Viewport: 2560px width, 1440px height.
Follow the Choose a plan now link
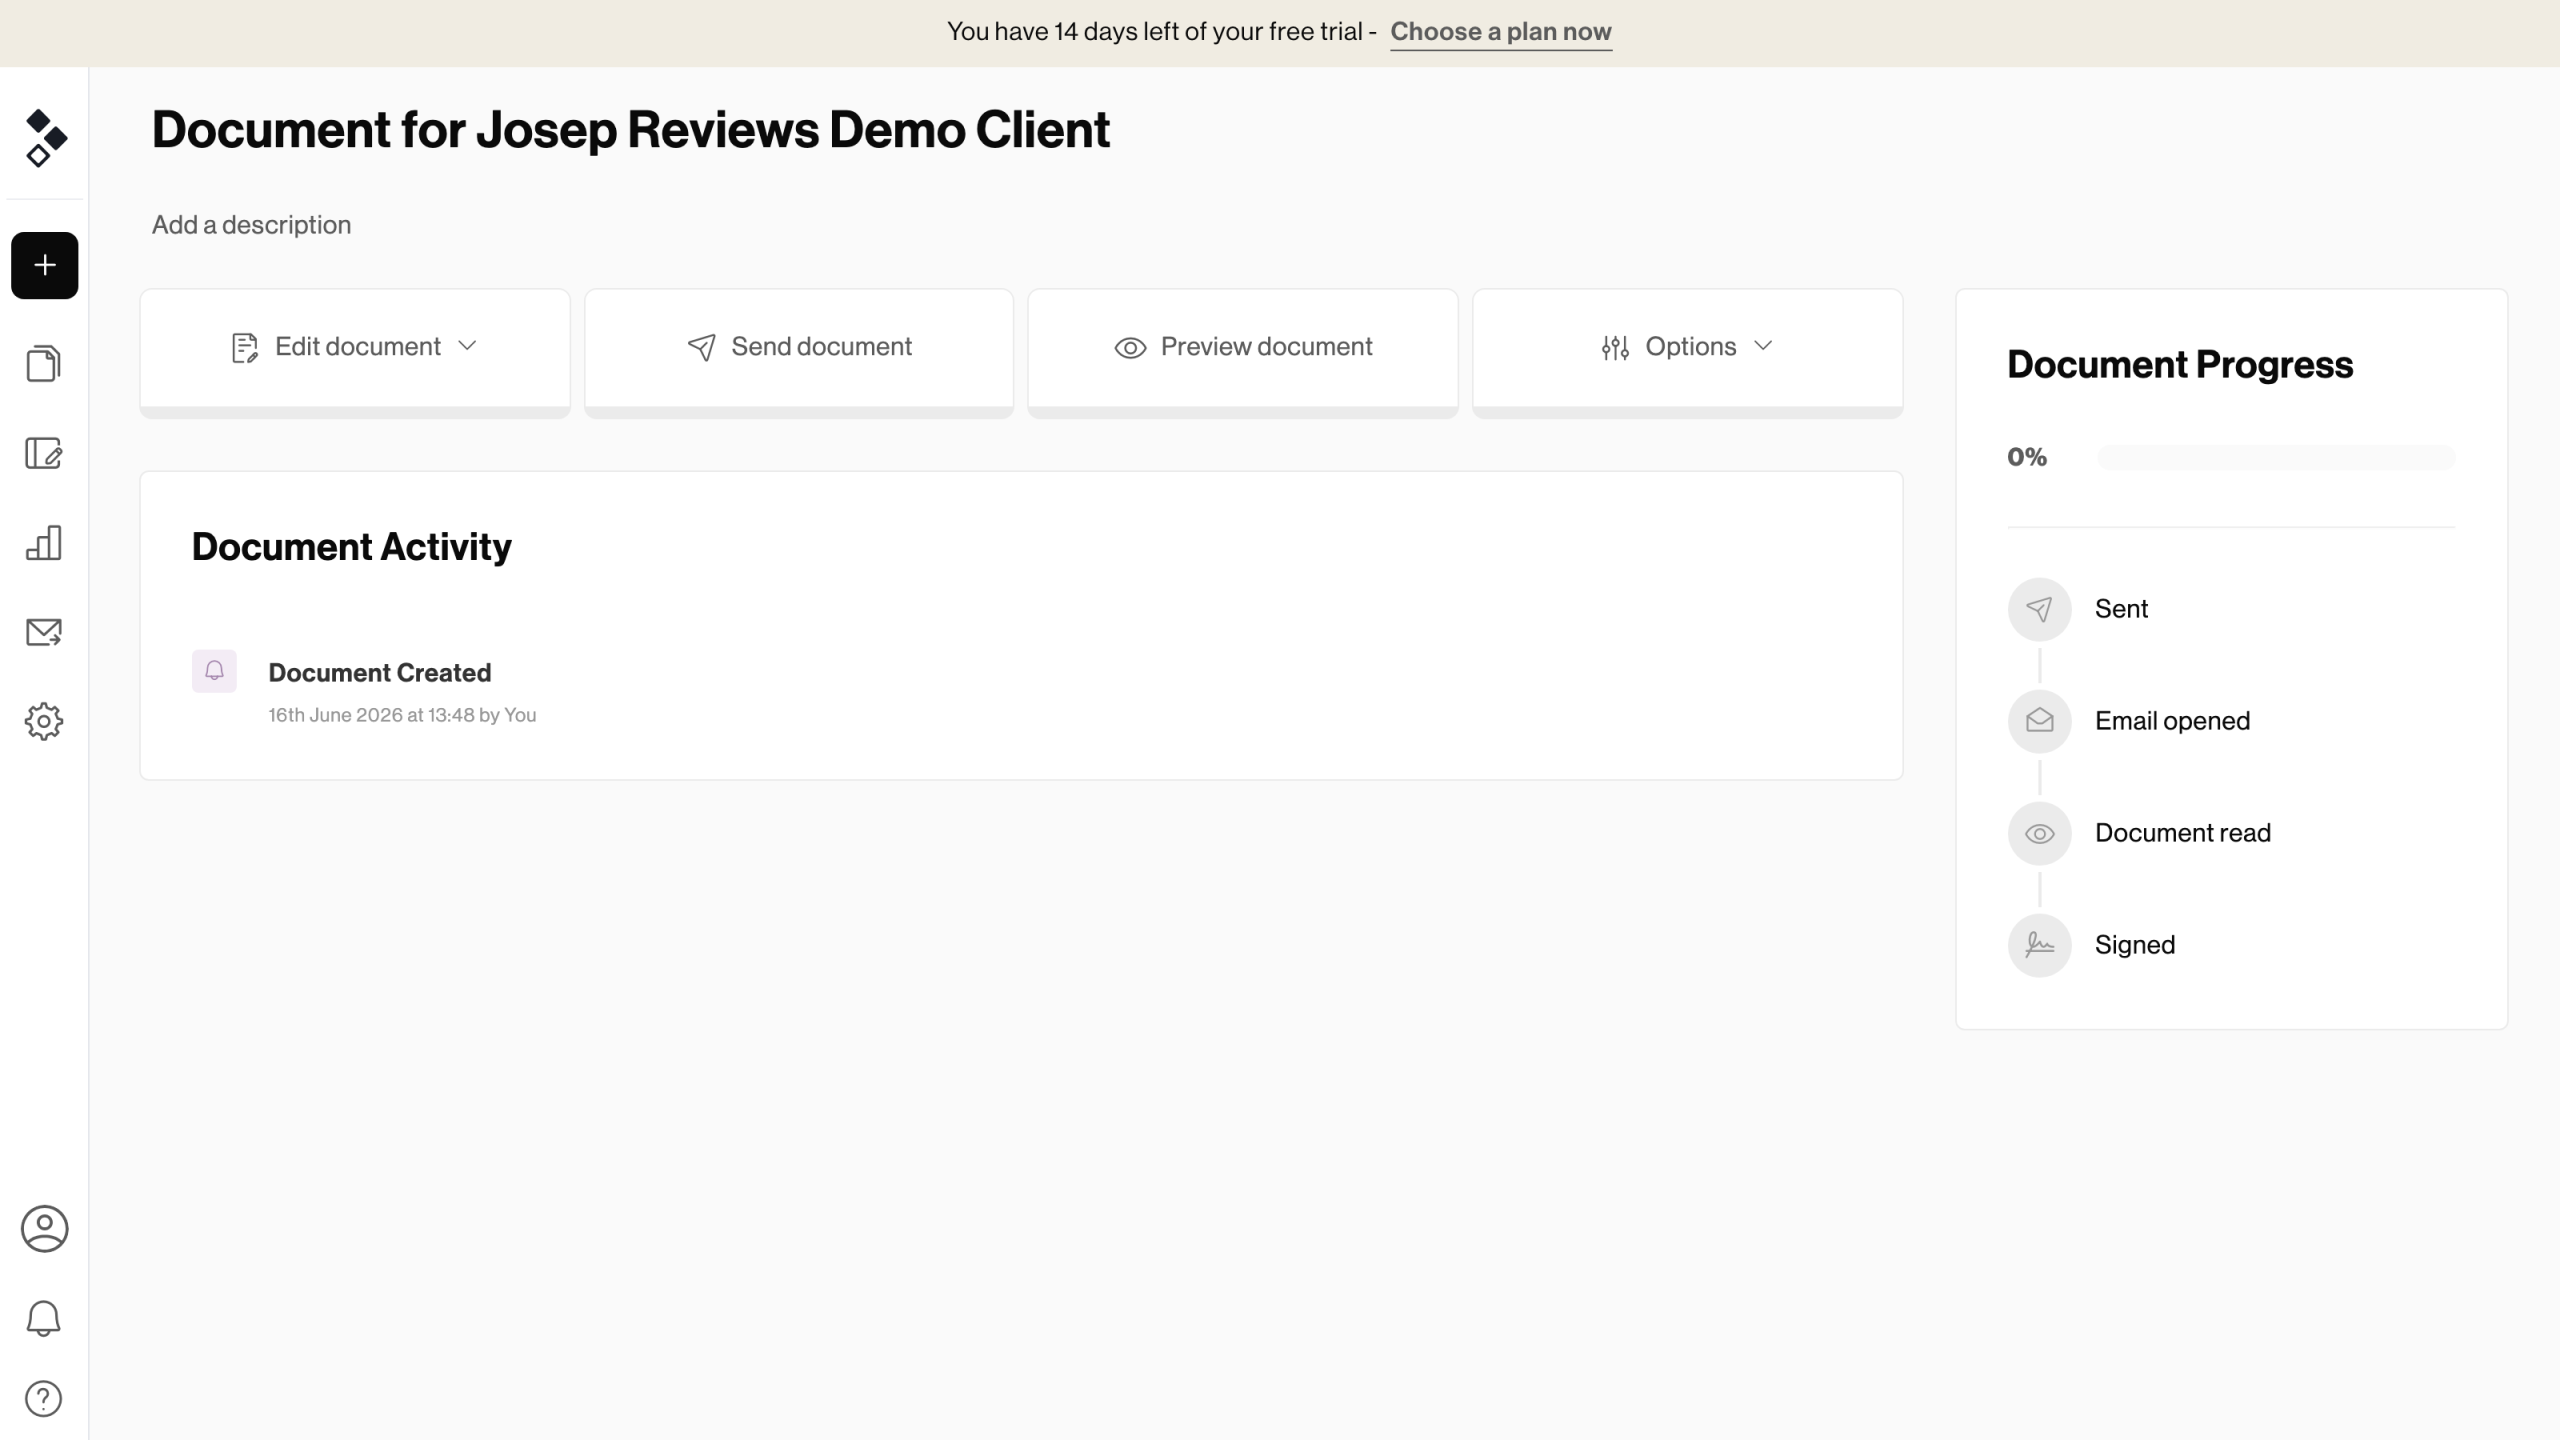(1501, 32)
